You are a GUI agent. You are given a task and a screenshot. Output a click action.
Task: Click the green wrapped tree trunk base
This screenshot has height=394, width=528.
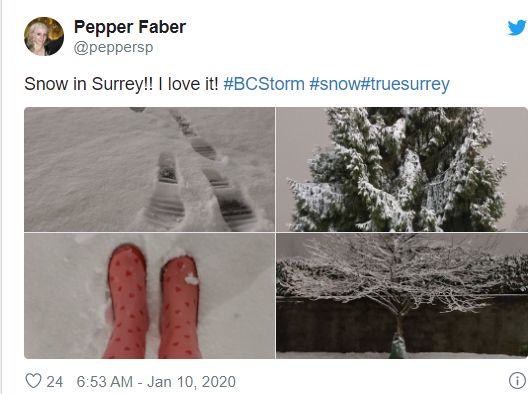398,346
